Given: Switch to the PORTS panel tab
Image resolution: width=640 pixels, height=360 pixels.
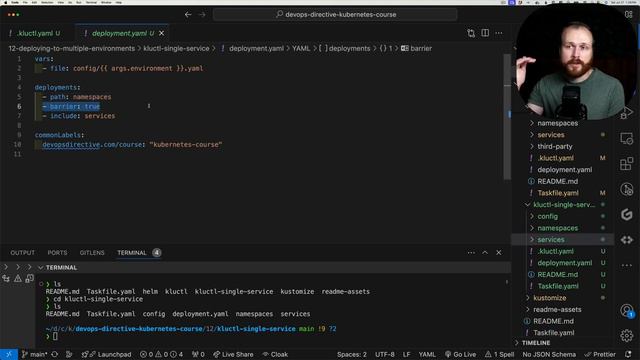Looking at the screenshot, I should [x=57, y=253].
